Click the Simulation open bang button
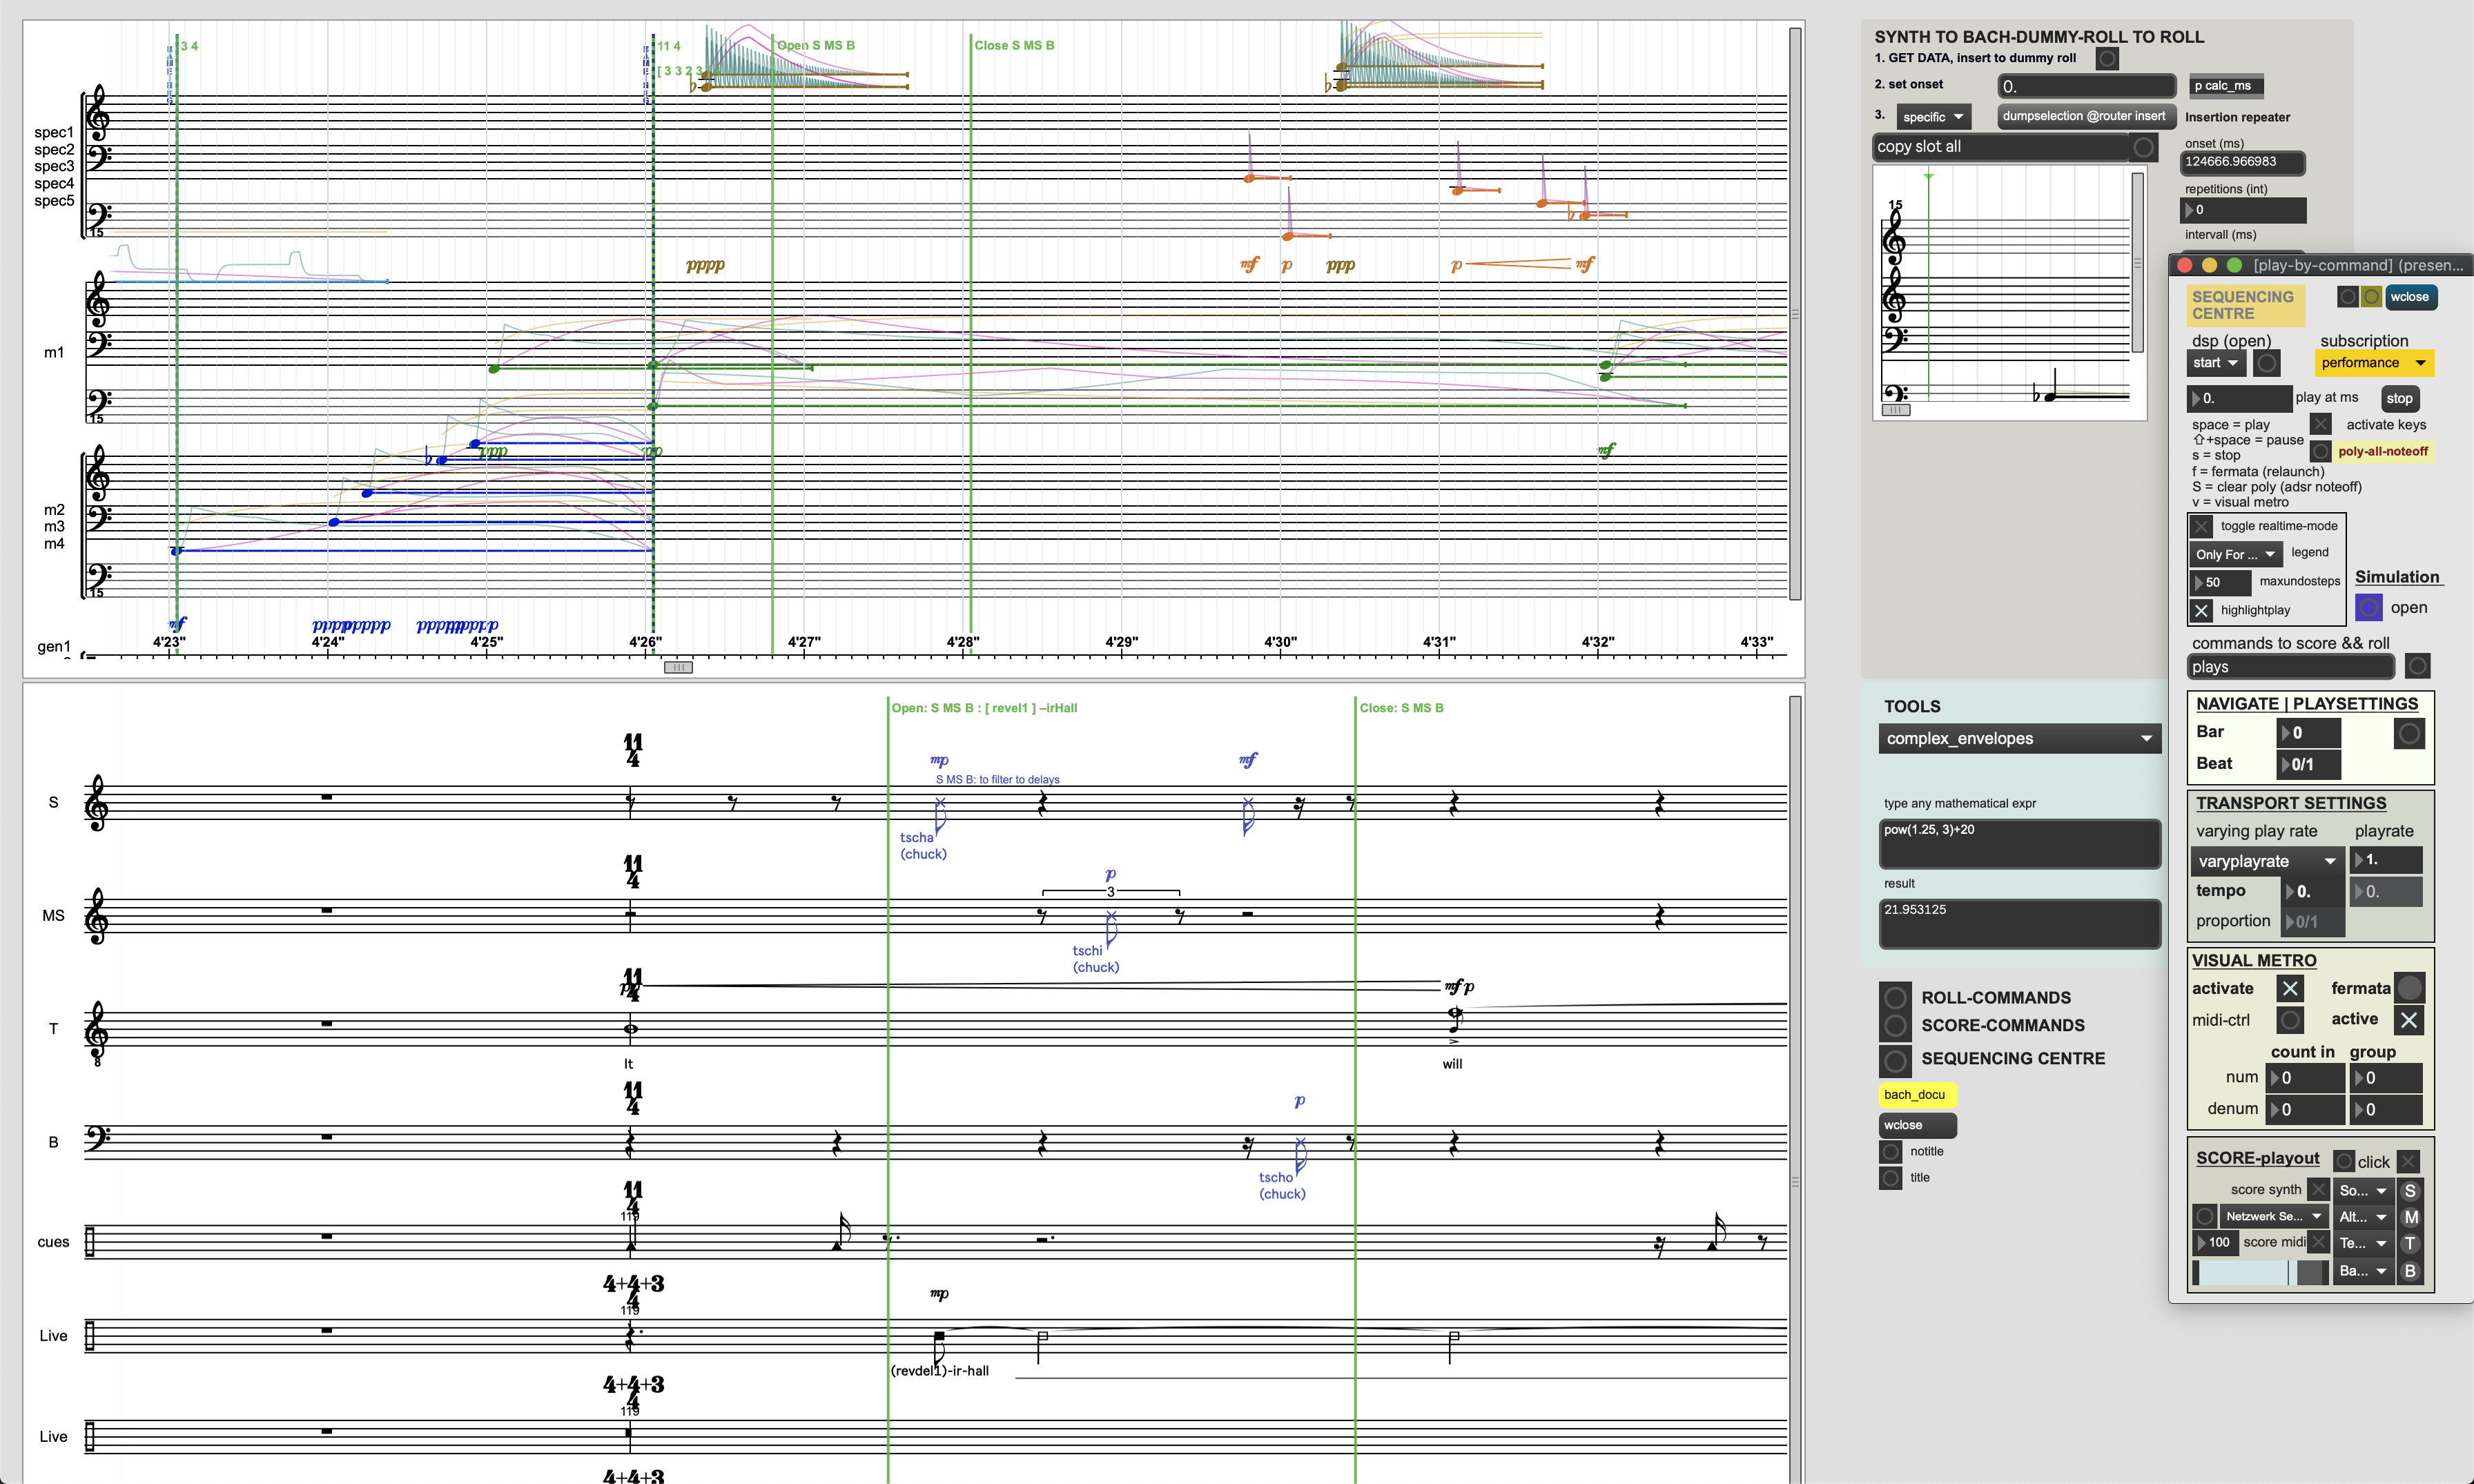This screenshot has height=1484, width=2474. (2368, 607)
